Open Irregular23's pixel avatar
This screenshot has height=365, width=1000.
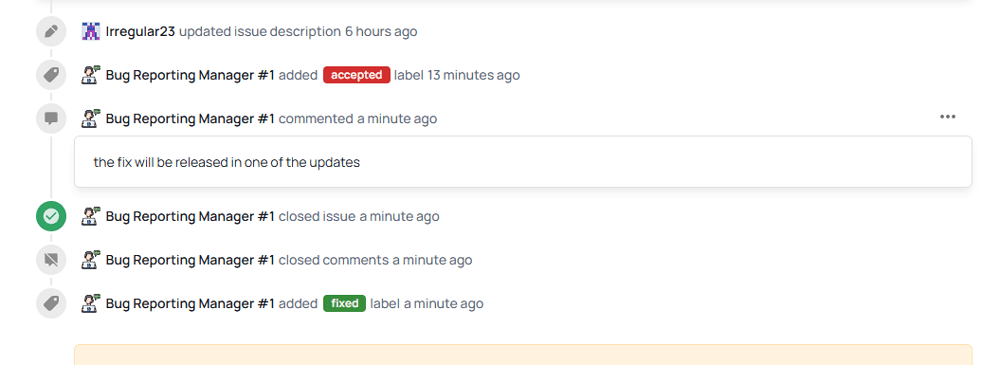(x=91, y=31)
